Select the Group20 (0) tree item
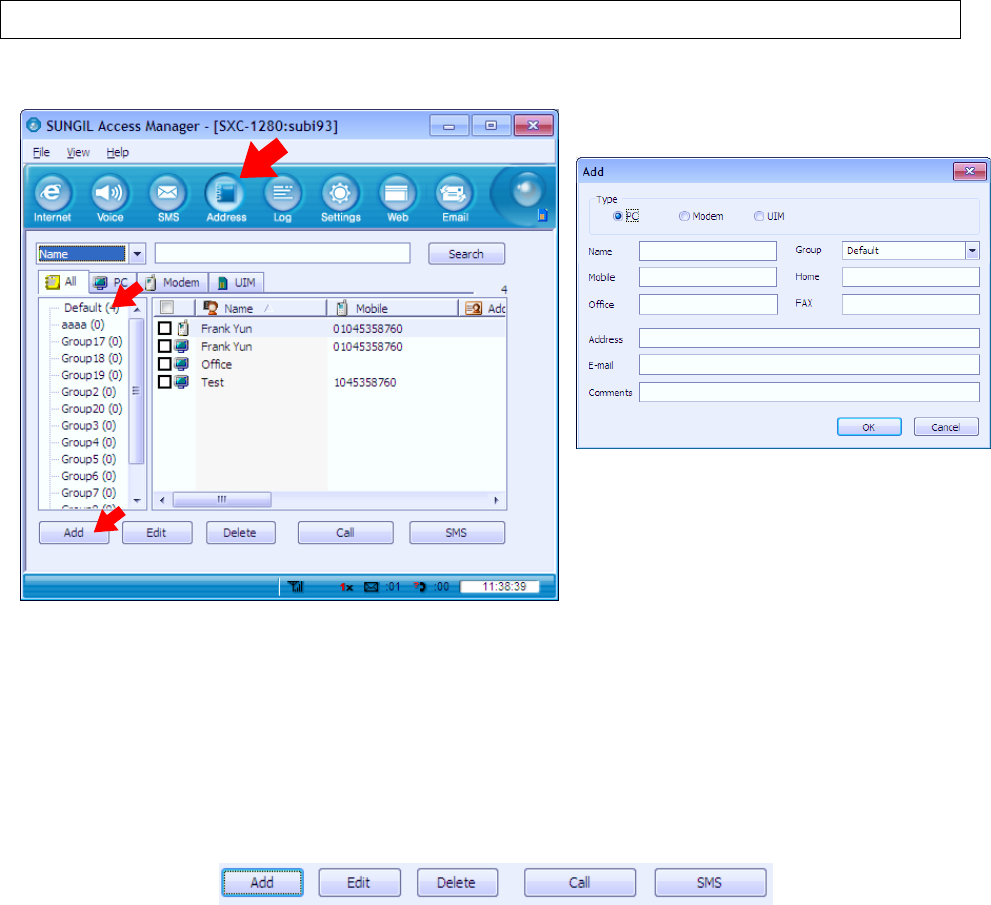 coord(92,409)
